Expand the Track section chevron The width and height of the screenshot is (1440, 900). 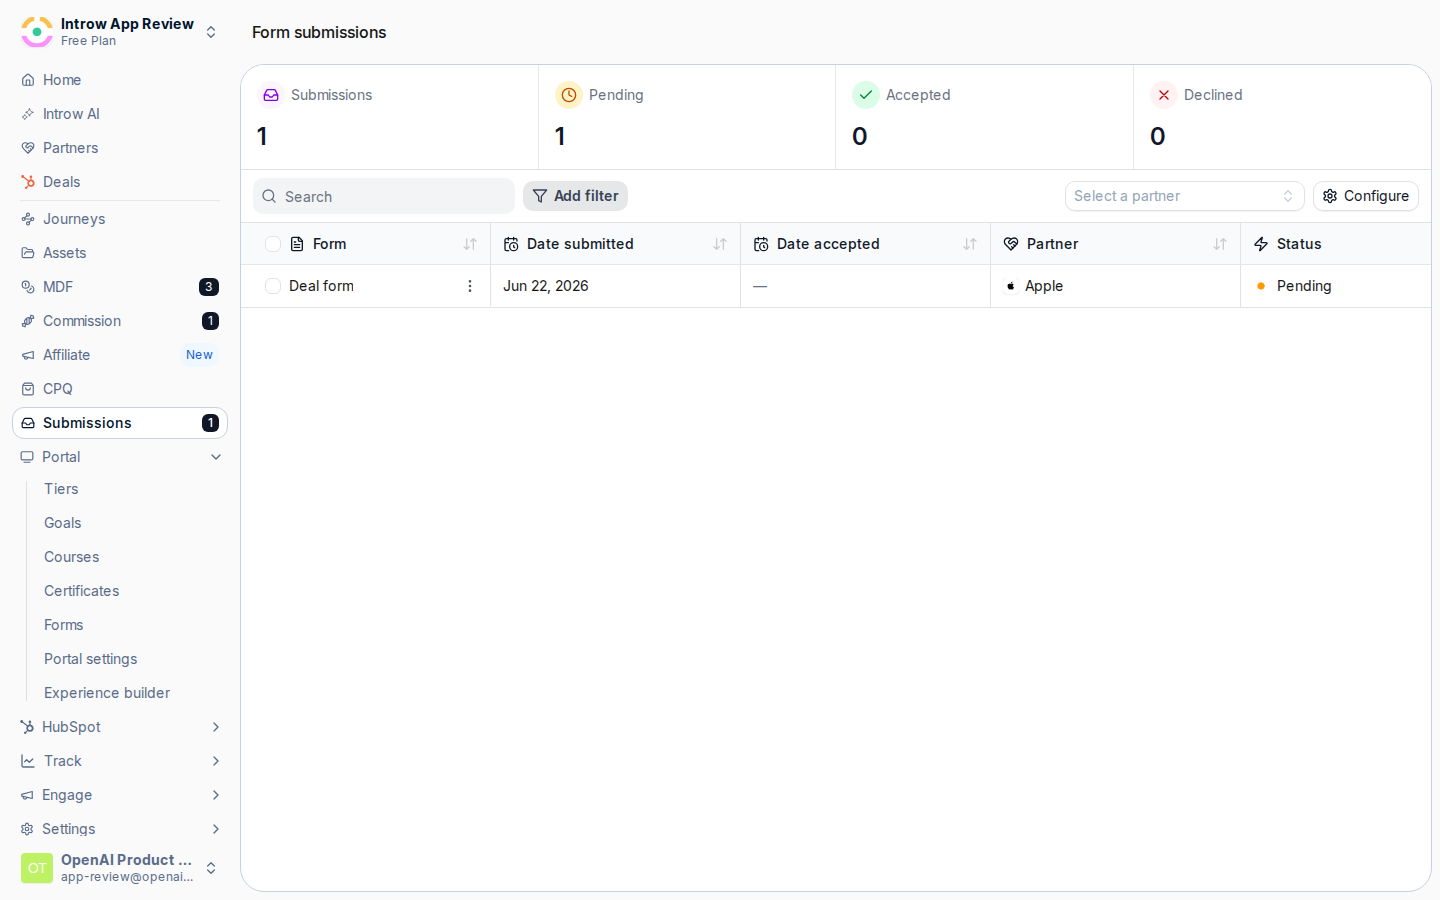(216, 761)
